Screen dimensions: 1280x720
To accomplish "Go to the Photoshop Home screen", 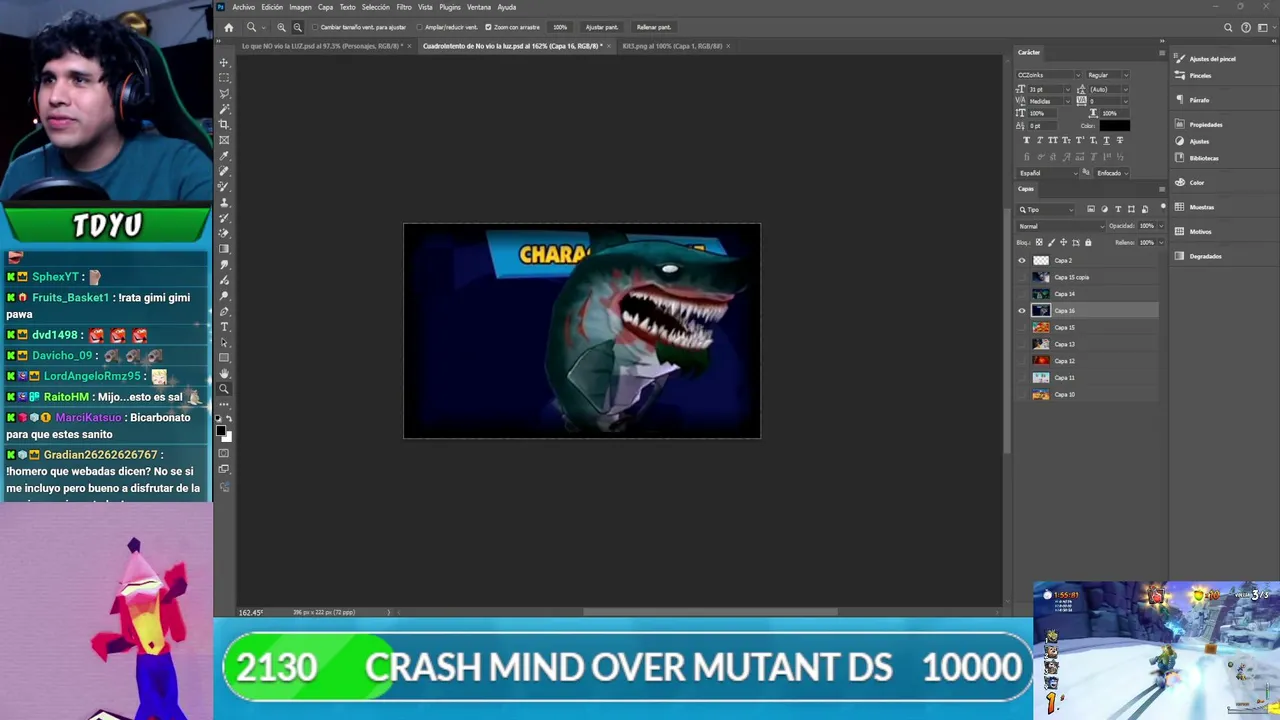I will click(x=228, y=27).
